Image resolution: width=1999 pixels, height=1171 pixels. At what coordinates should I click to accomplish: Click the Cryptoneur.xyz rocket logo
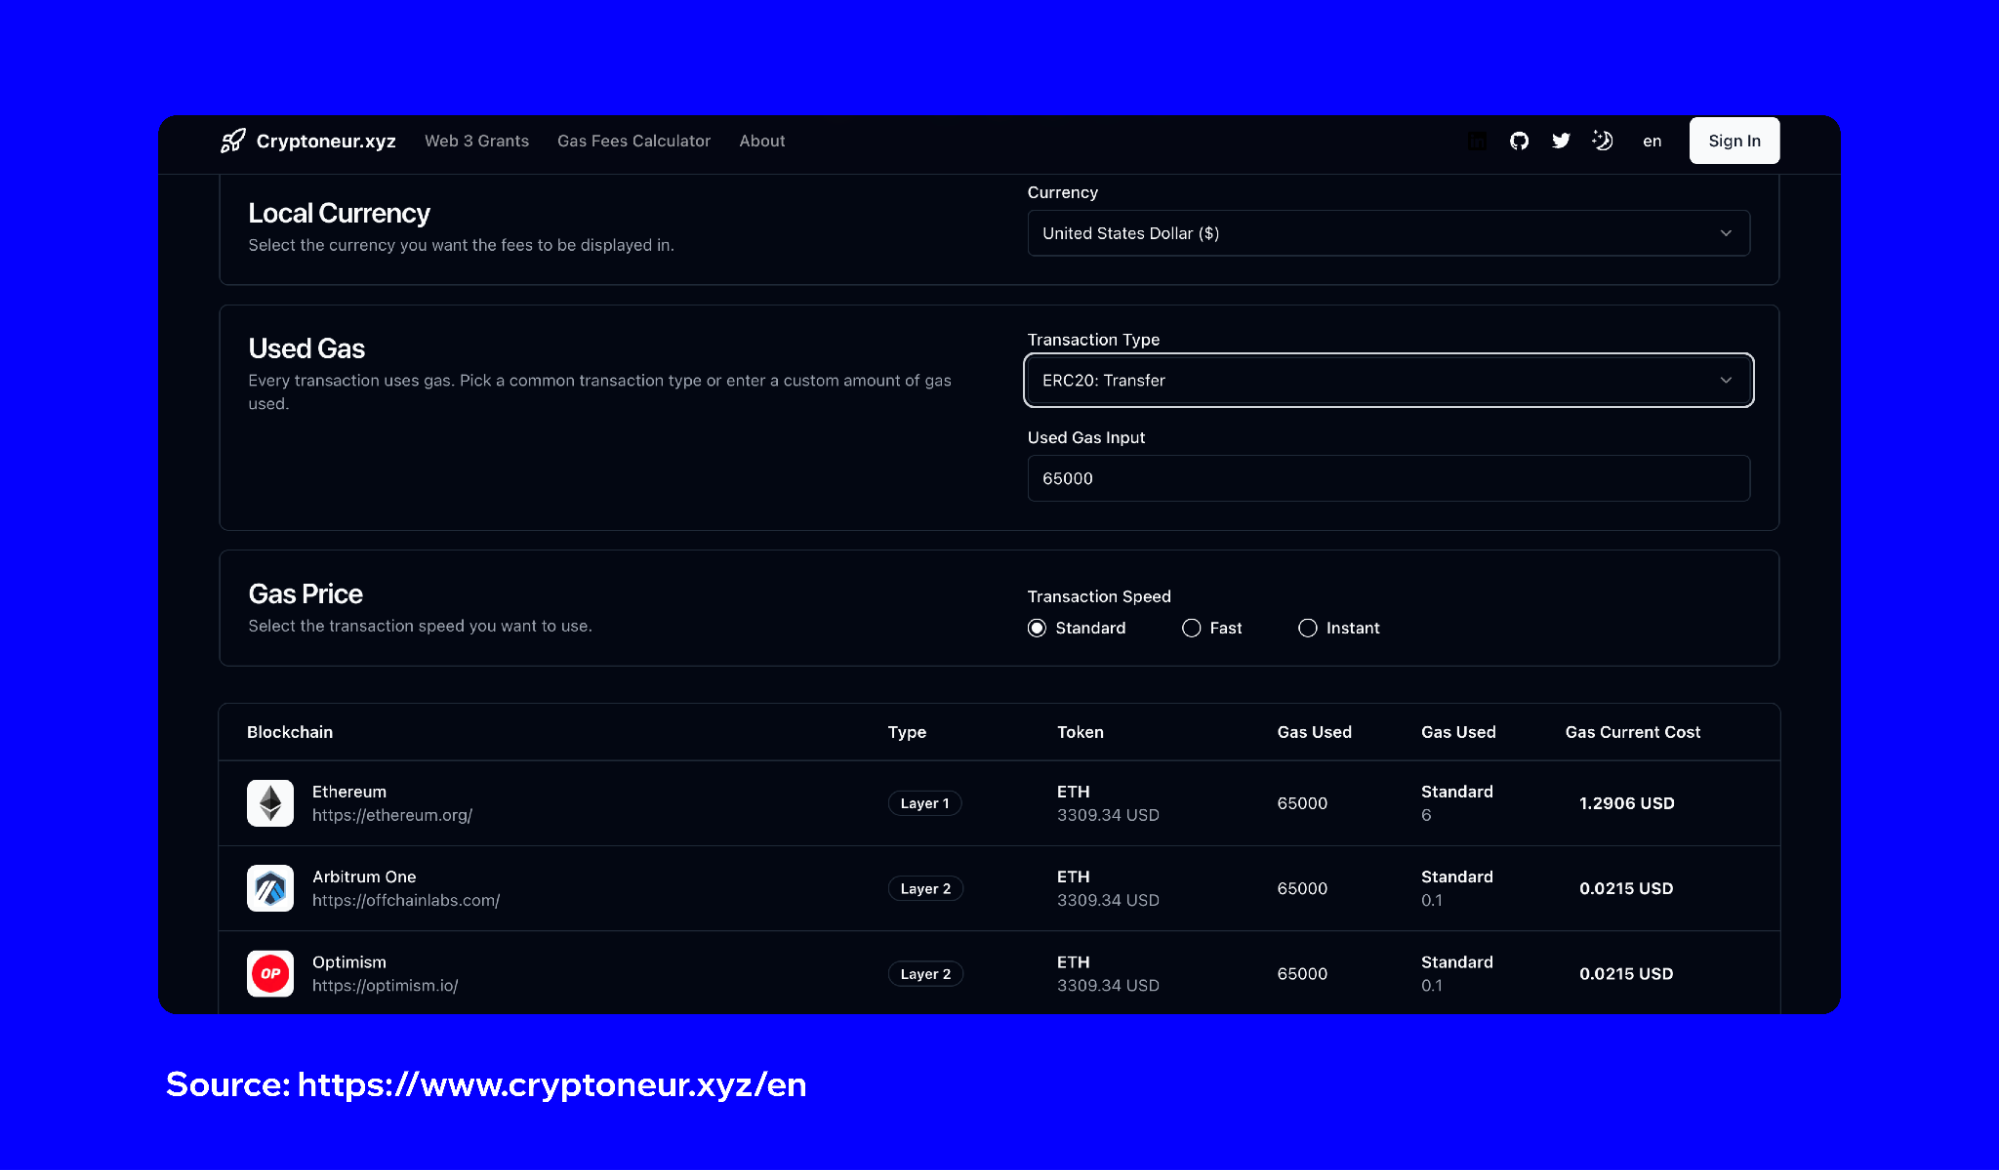coord(232,140)
